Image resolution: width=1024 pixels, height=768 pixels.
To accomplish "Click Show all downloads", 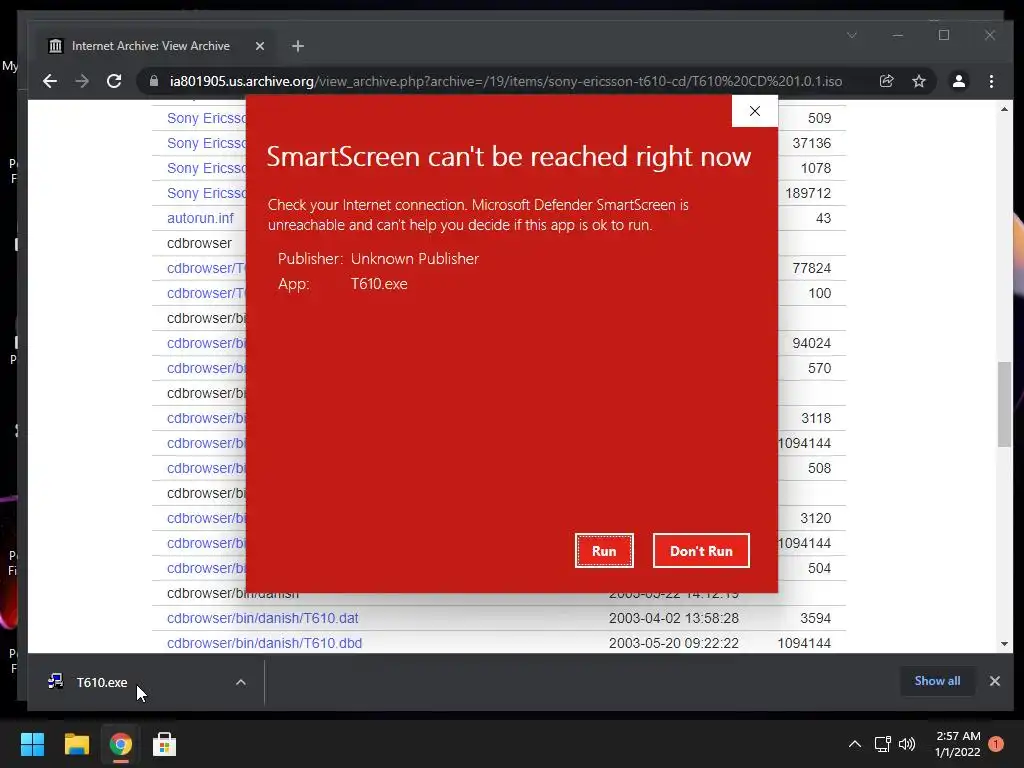I will coord(937,680).
